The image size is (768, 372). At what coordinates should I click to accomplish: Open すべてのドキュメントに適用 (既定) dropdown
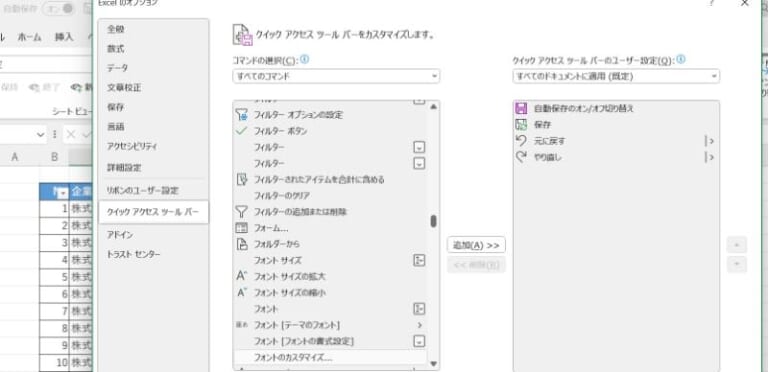click(616, 76)
